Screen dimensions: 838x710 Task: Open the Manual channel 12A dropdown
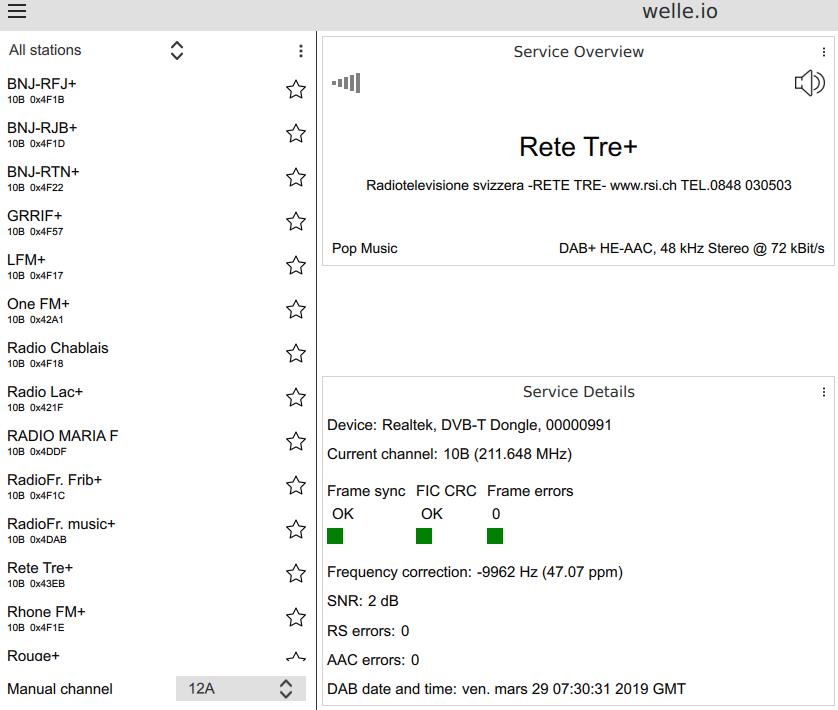[x=240, y=689]
